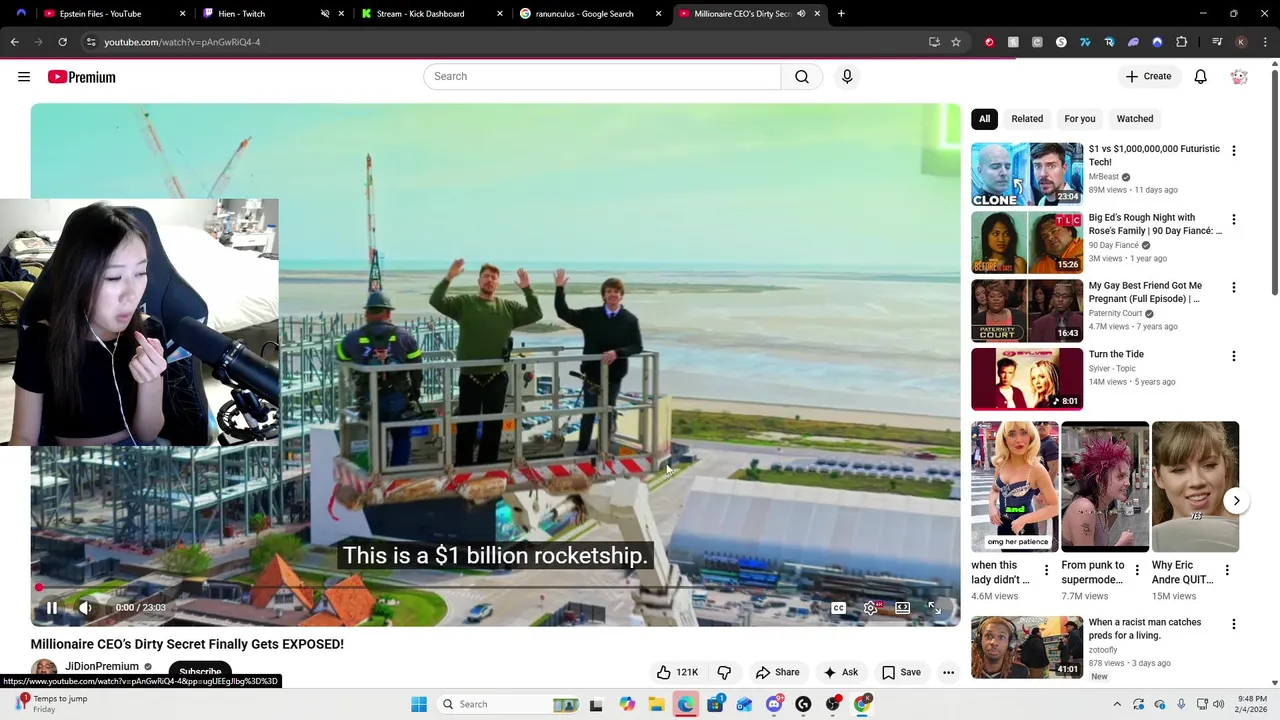1280x720 pixels.
Task: Open the Windows Start menu
Action: (x=419, y=704)
